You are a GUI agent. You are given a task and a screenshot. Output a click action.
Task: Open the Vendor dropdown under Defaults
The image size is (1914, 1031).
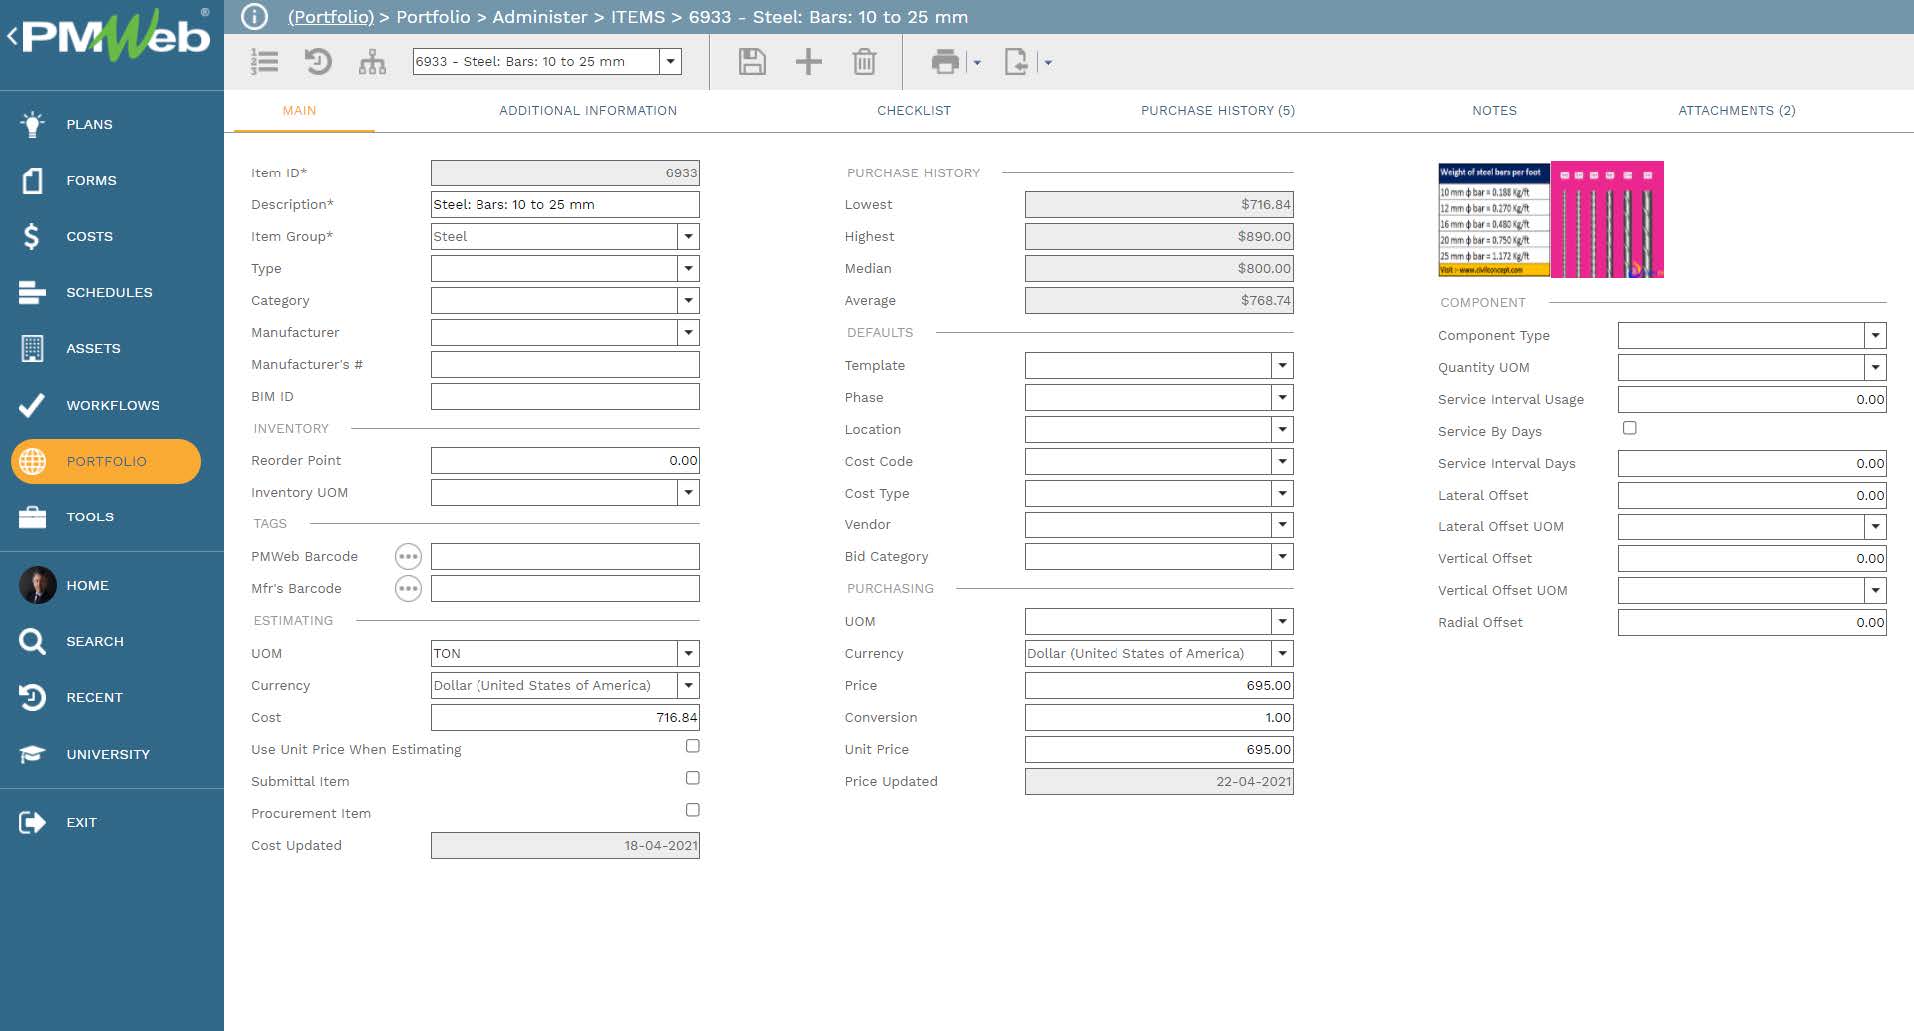1282,525
